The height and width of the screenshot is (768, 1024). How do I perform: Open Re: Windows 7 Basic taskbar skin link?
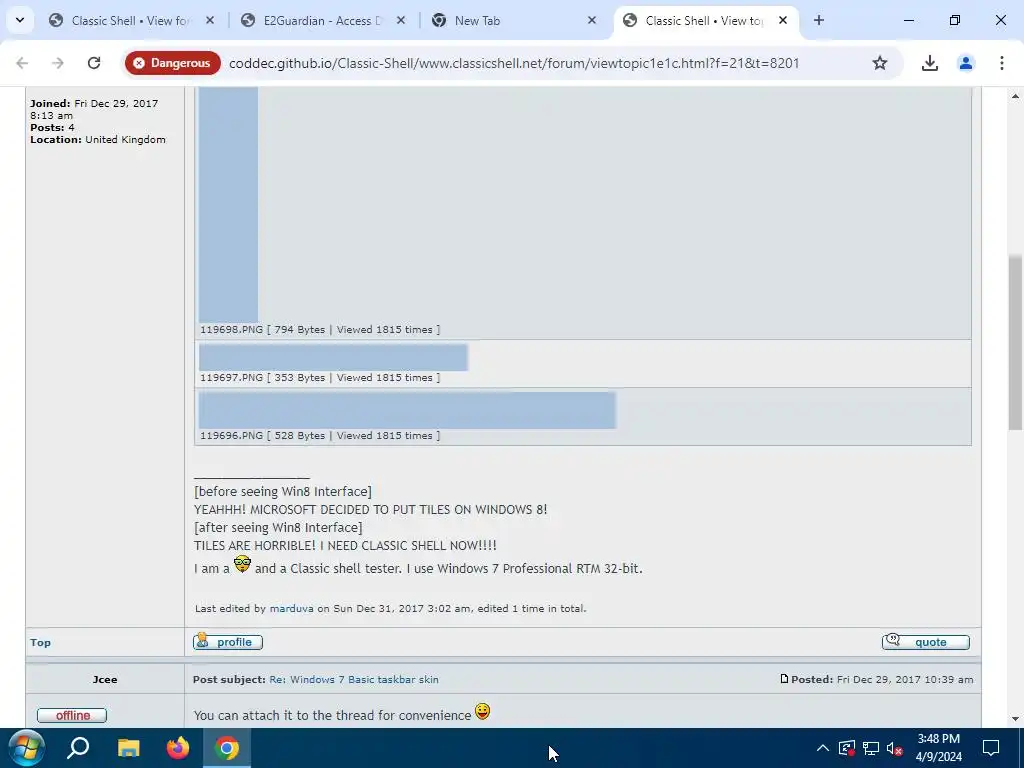point(353,679)
